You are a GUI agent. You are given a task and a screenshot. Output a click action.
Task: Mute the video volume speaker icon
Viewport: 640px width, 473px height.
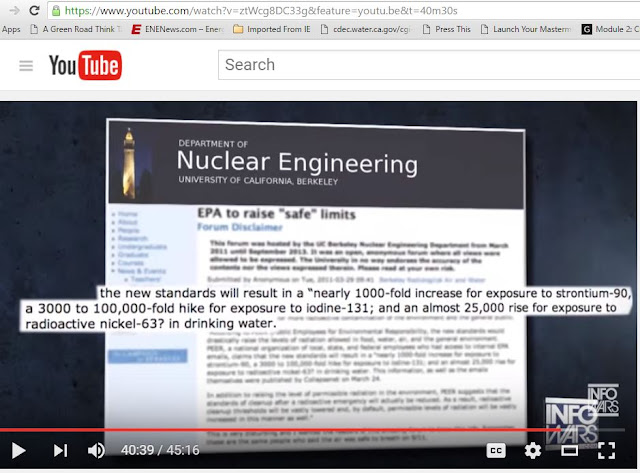[96, 451]
